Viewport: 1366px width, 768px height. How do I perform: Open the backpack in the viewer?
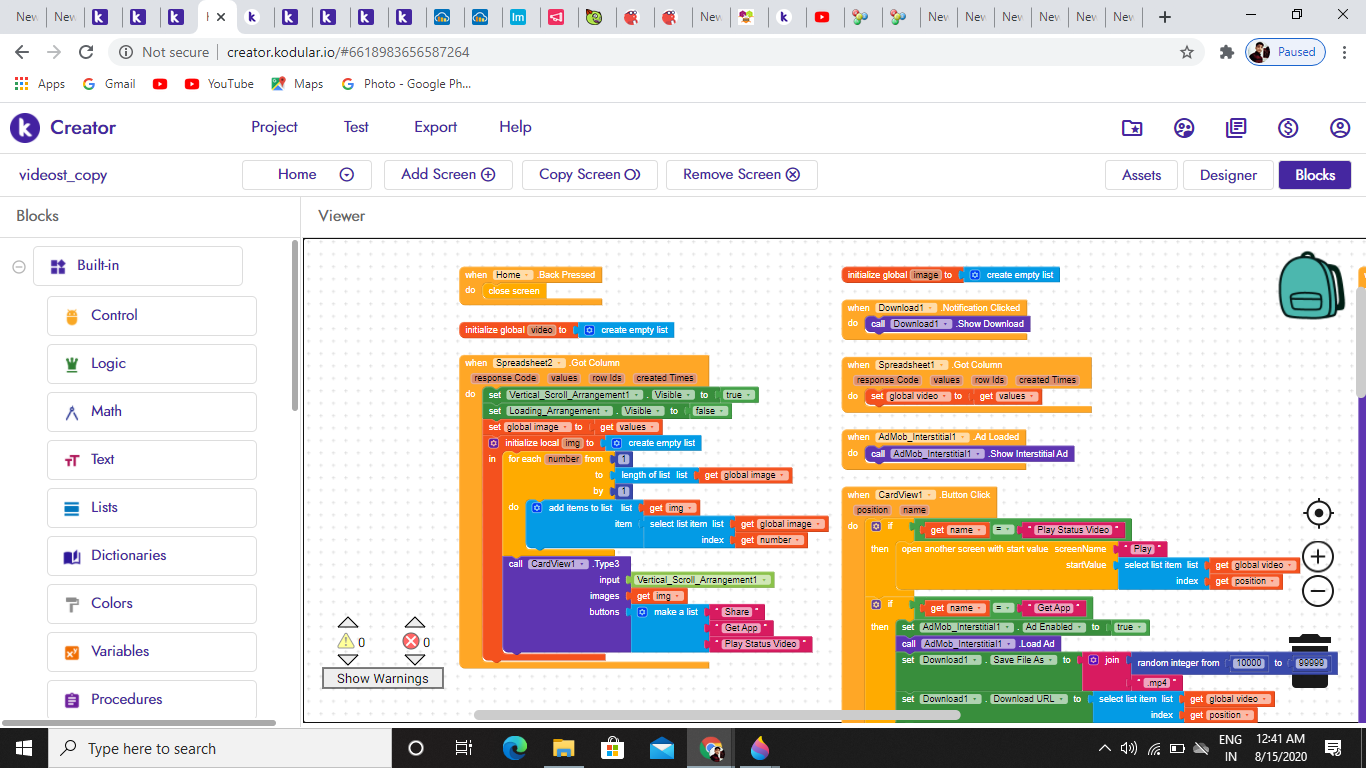point(1312,286)
